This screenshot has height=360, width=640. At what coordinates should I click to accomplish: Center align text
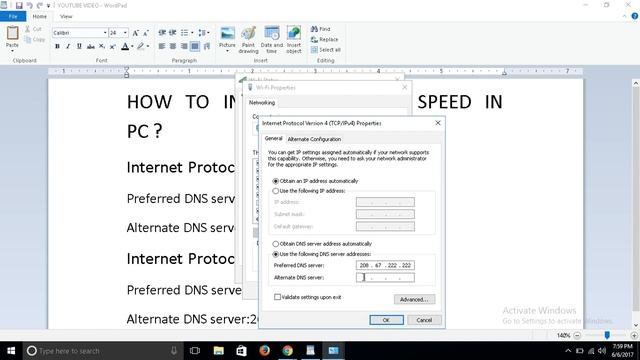coord(173,47)
